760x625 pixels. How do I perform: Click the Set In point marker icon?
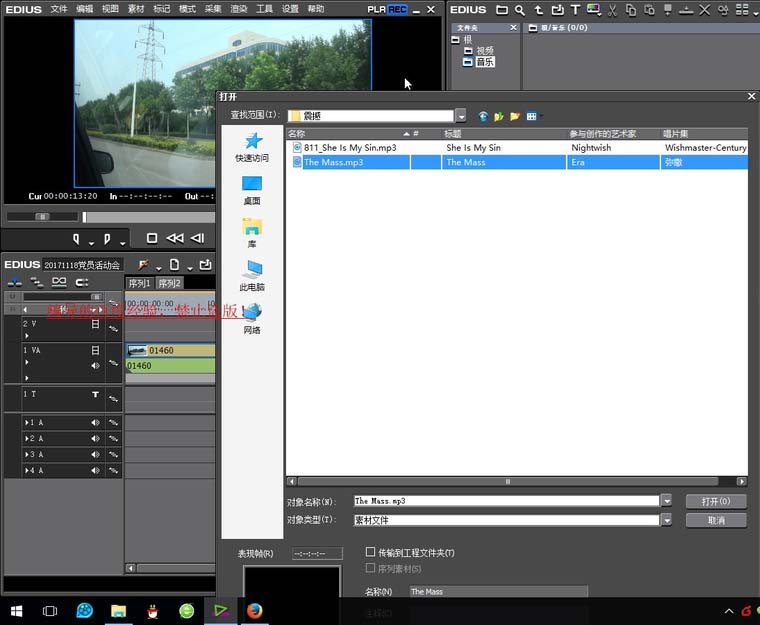pyautogui.click(x=77, y=238)
